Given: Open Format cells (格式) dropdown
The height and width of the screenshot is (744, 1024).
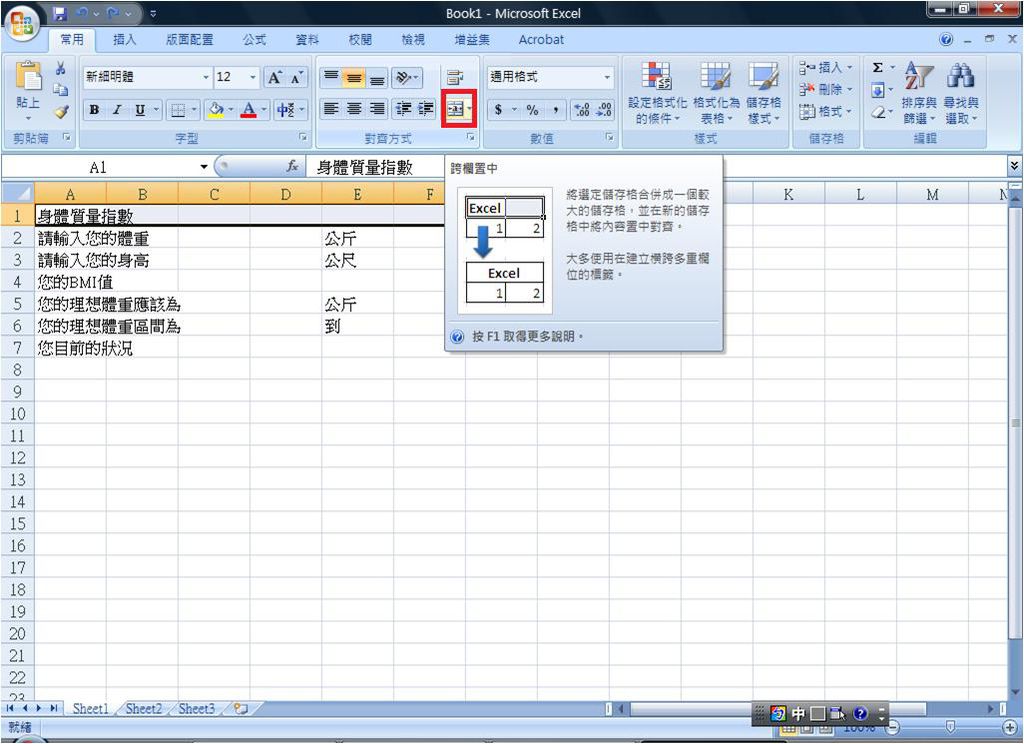Looking at the screenshot, I should pyautogui.click(x=826, y=112).
